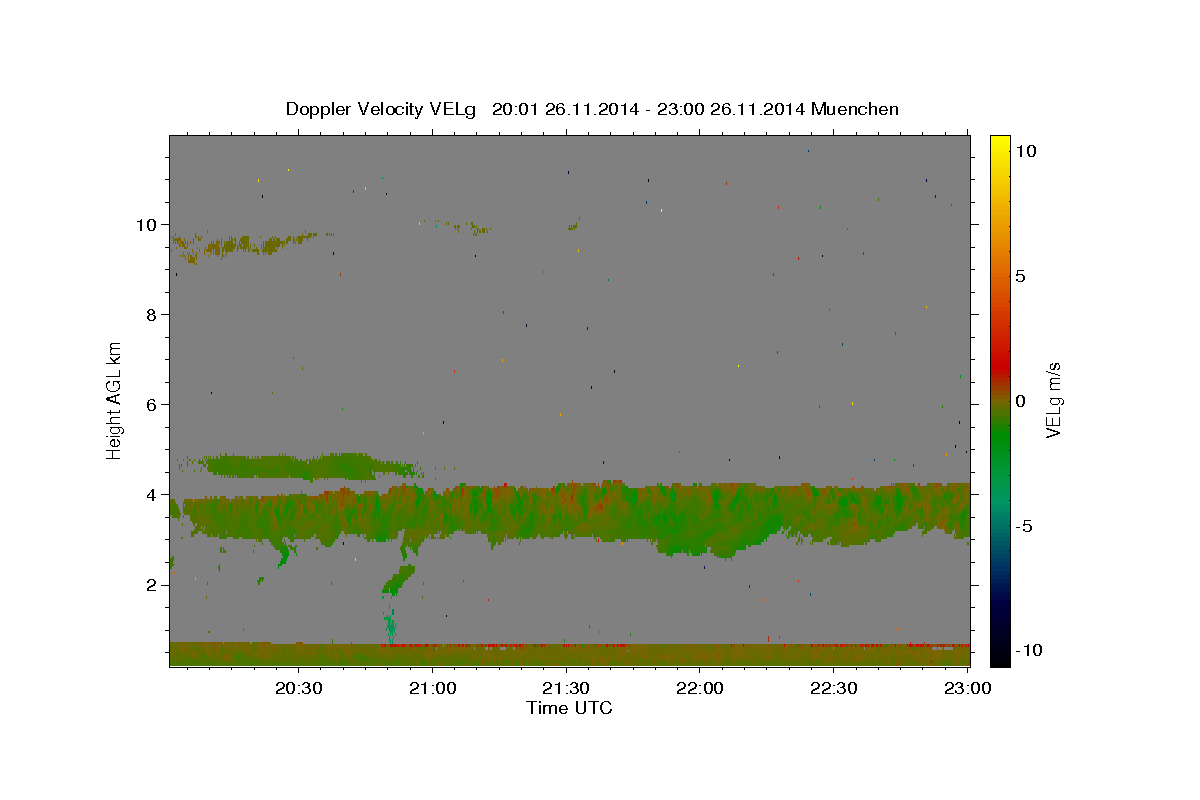
Task: Click the 22:00 time tick label
Action: pos(700,688)
